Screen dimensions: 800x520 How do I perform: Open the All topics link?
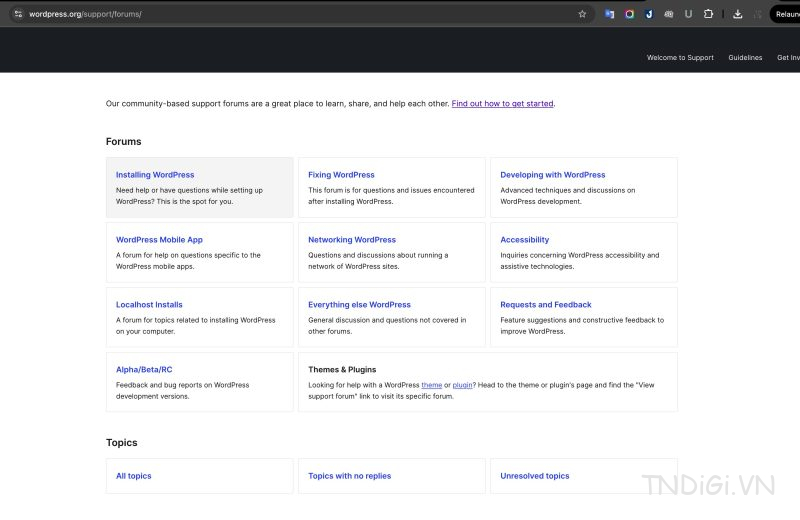(134, 476)
